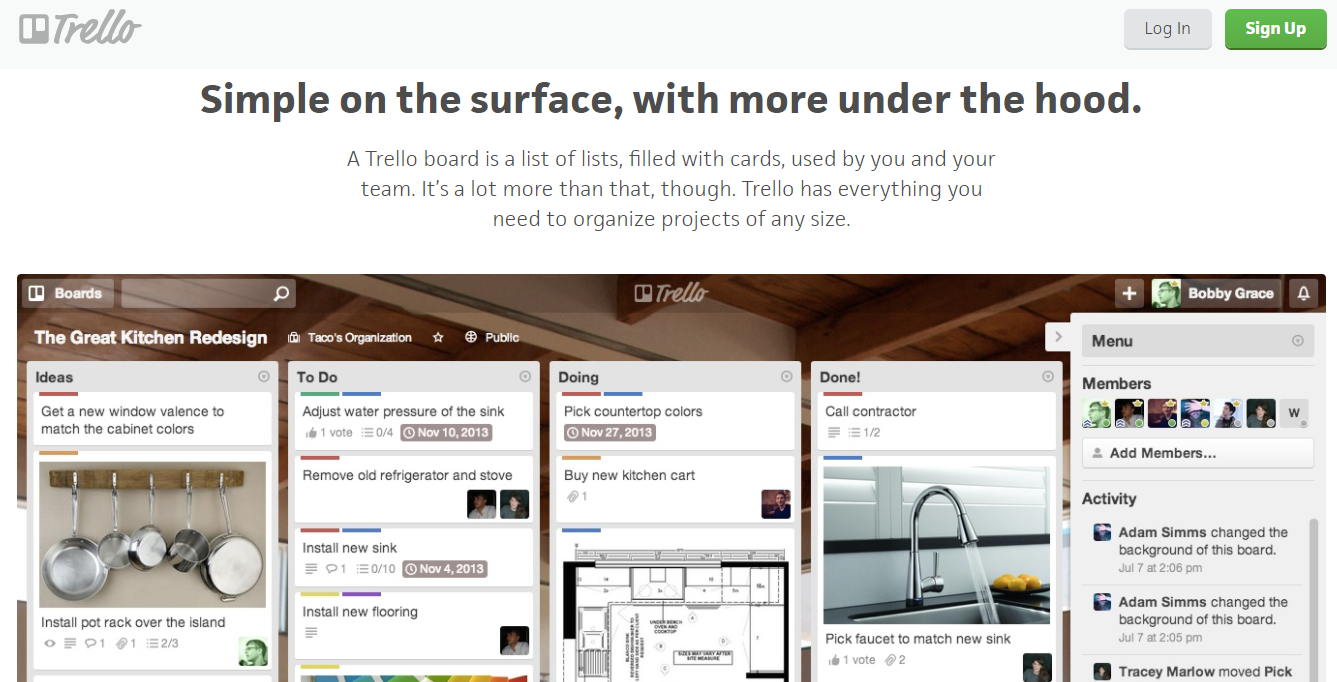Click the Nov 10, 2013 due date badge
The width and height of the screenshot is (1337, 682).
click(446, 433)
